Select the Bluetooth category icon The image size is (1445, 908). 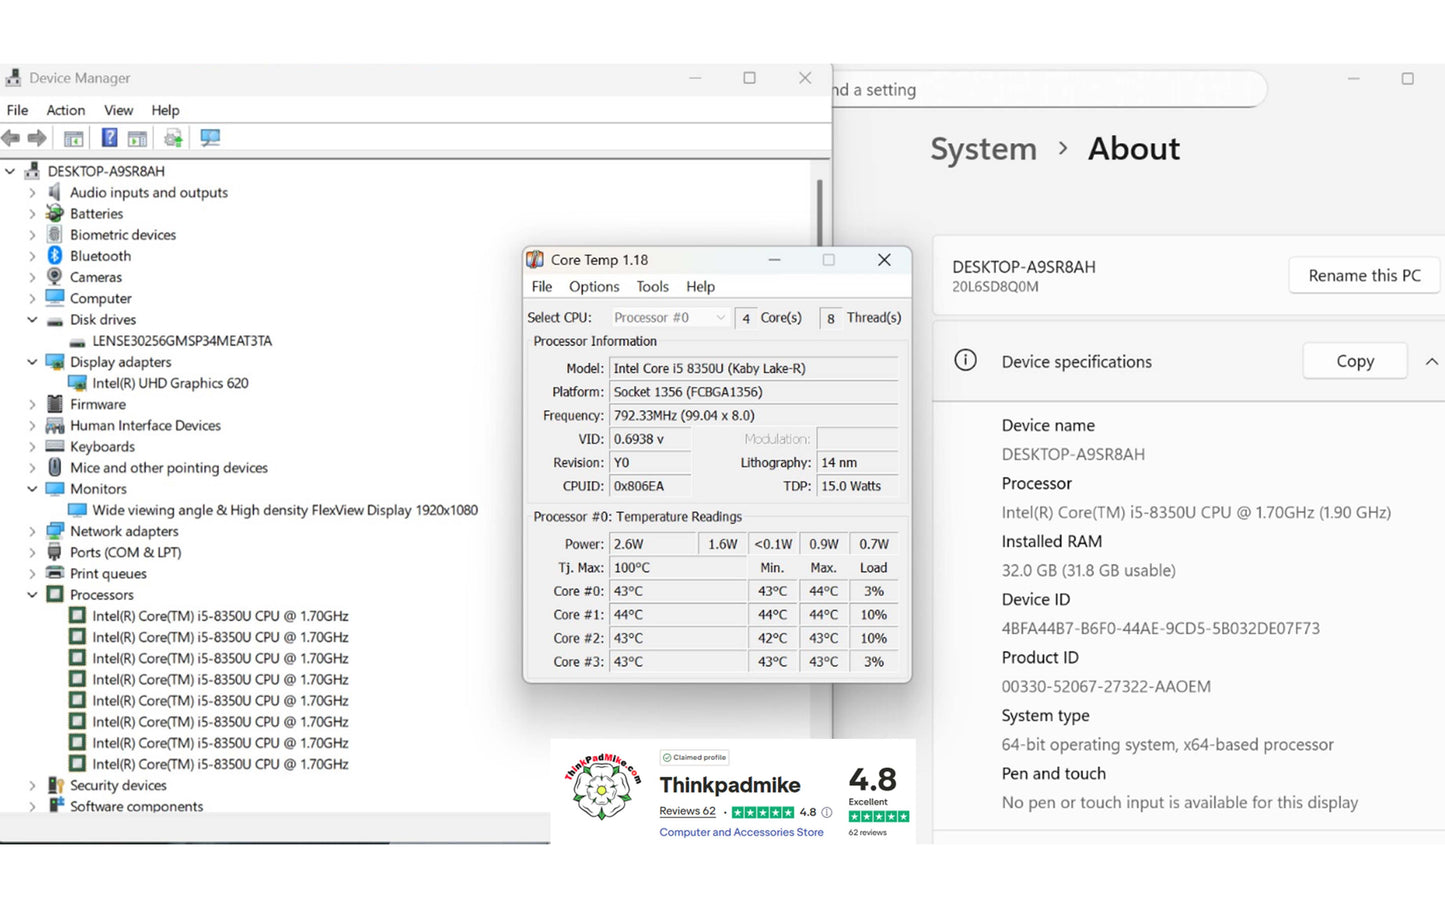coord(55,256)
